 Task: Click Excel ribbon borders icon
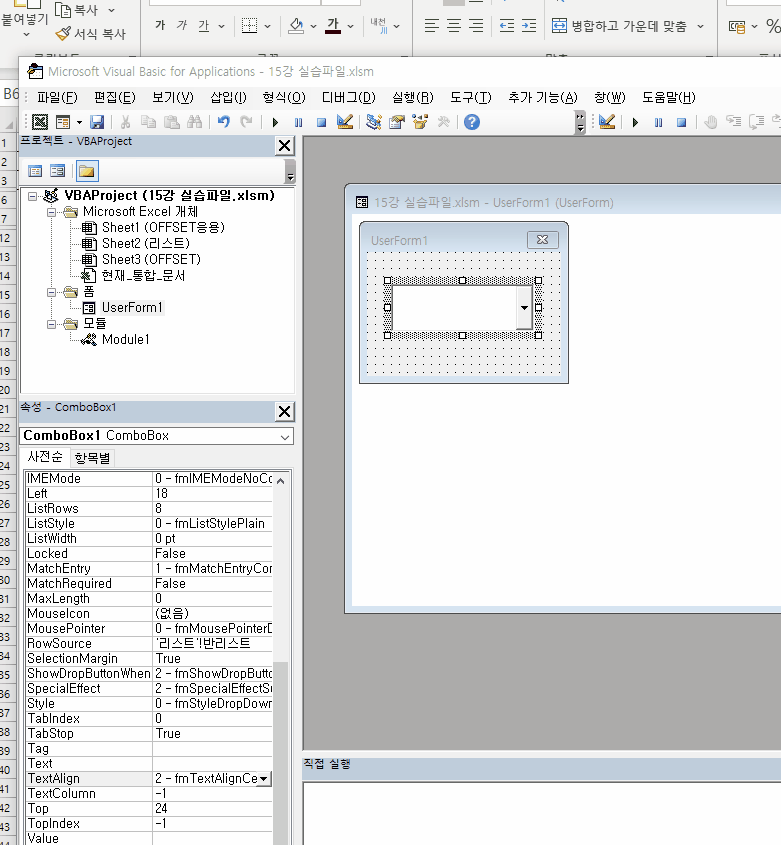[x=249, y=26]
